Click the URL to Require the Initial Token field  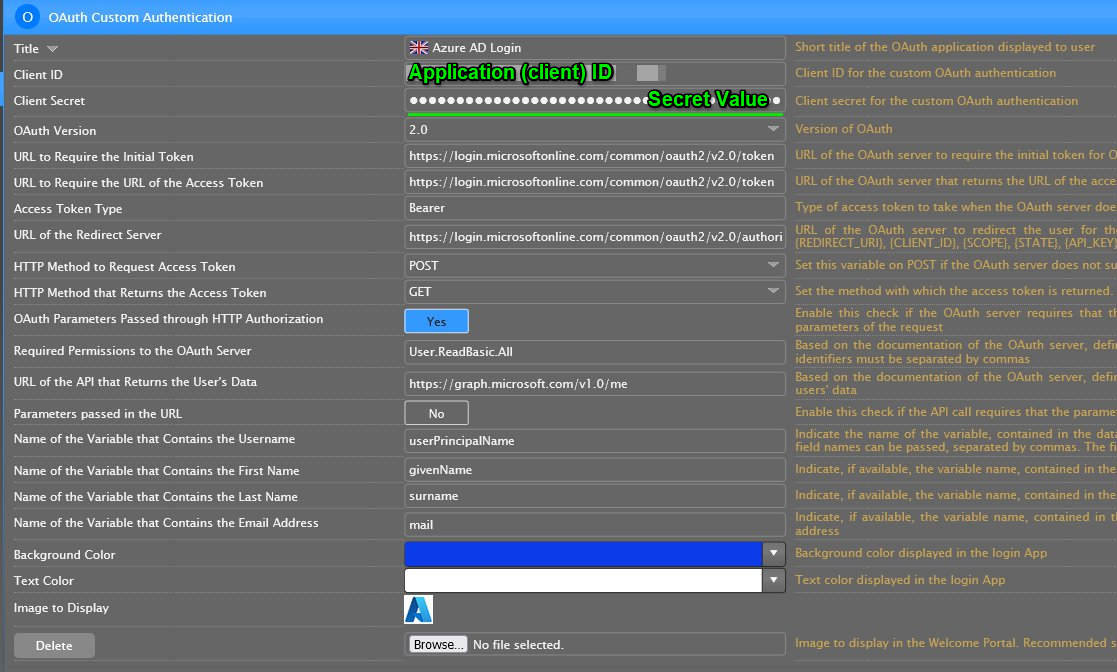[x=595, y=156]
